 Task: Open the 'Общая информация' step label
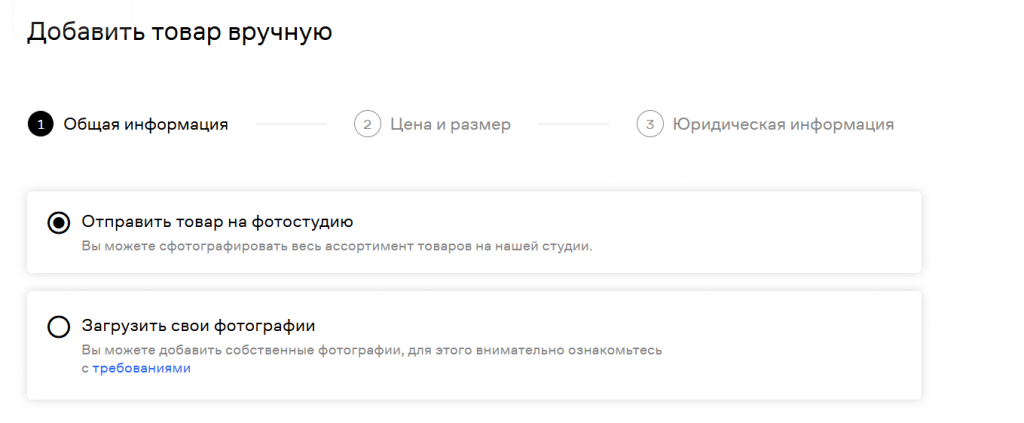coord(146,125)
